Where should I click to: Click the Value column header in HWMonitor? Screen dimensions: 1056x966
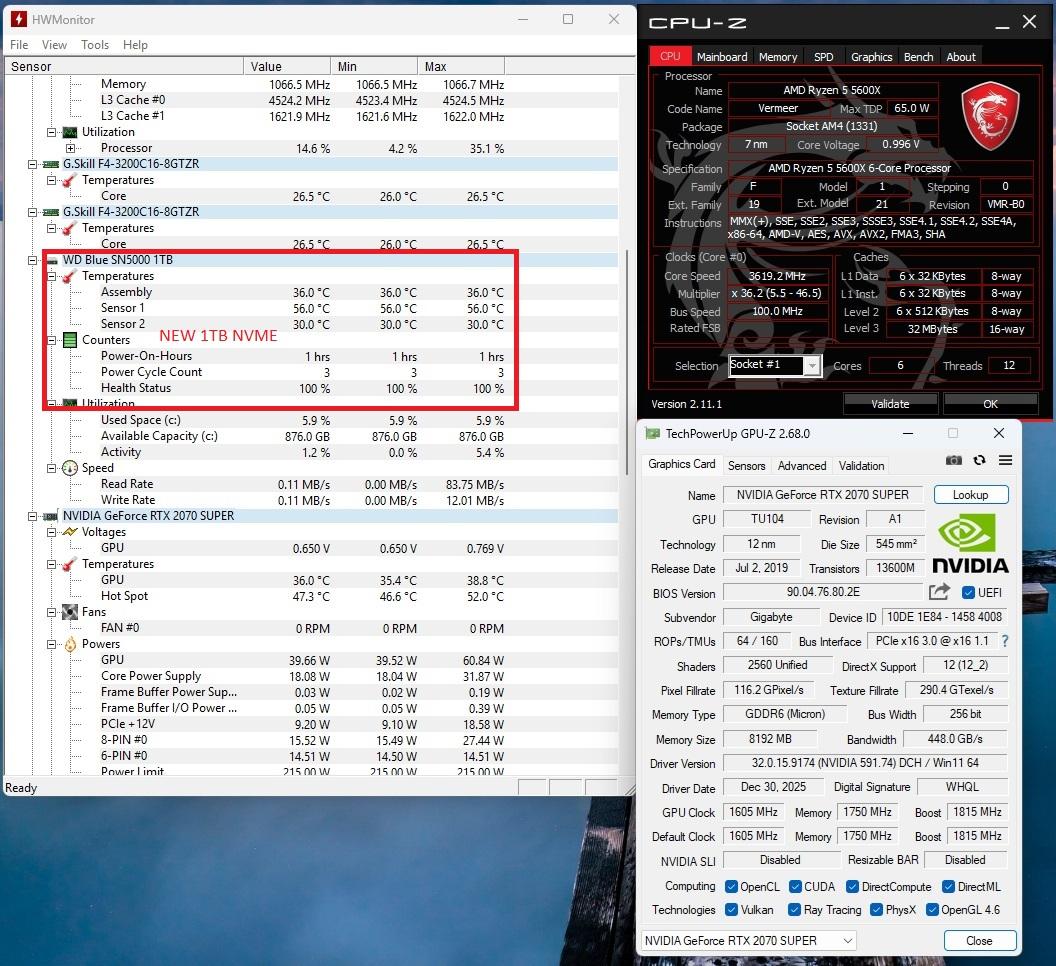coord(286,66)
